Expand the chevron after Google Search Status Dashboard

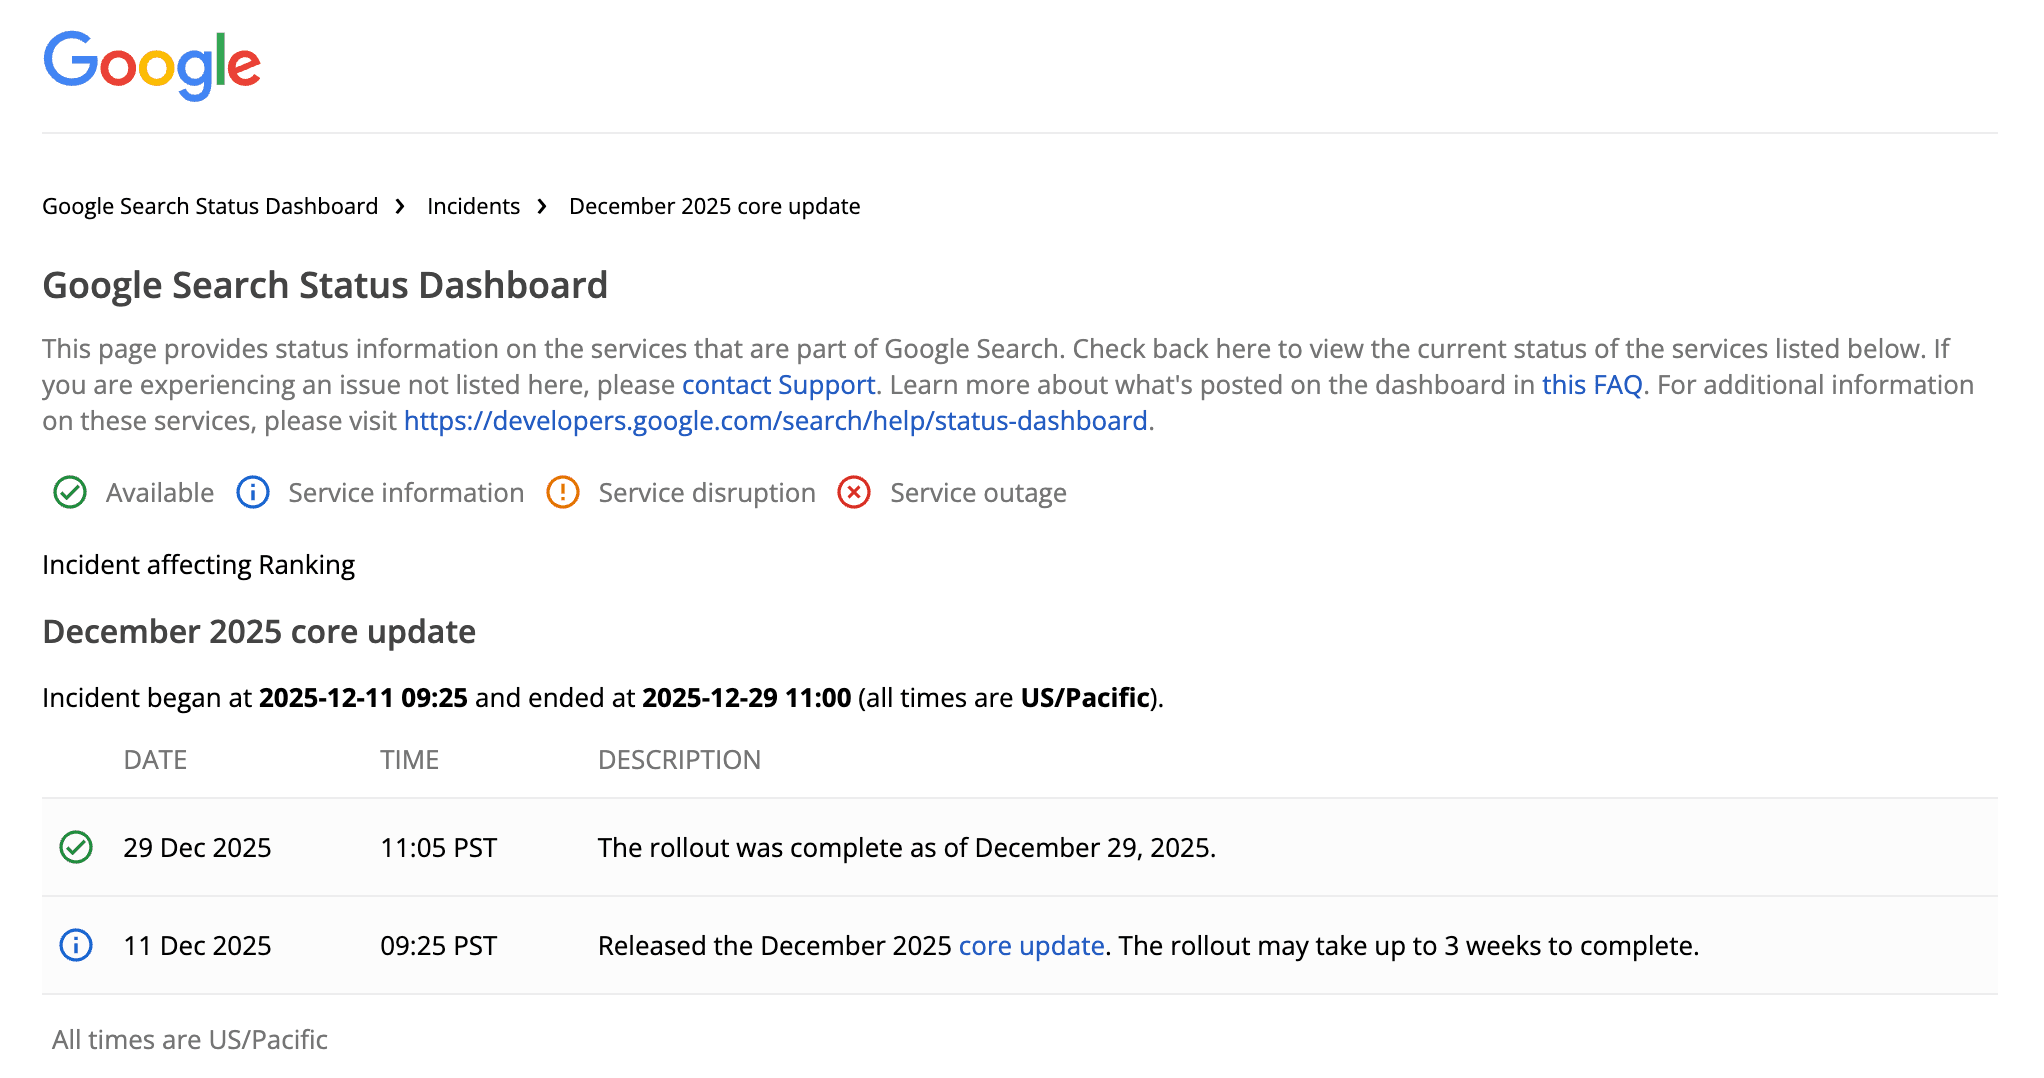point(400,205)
